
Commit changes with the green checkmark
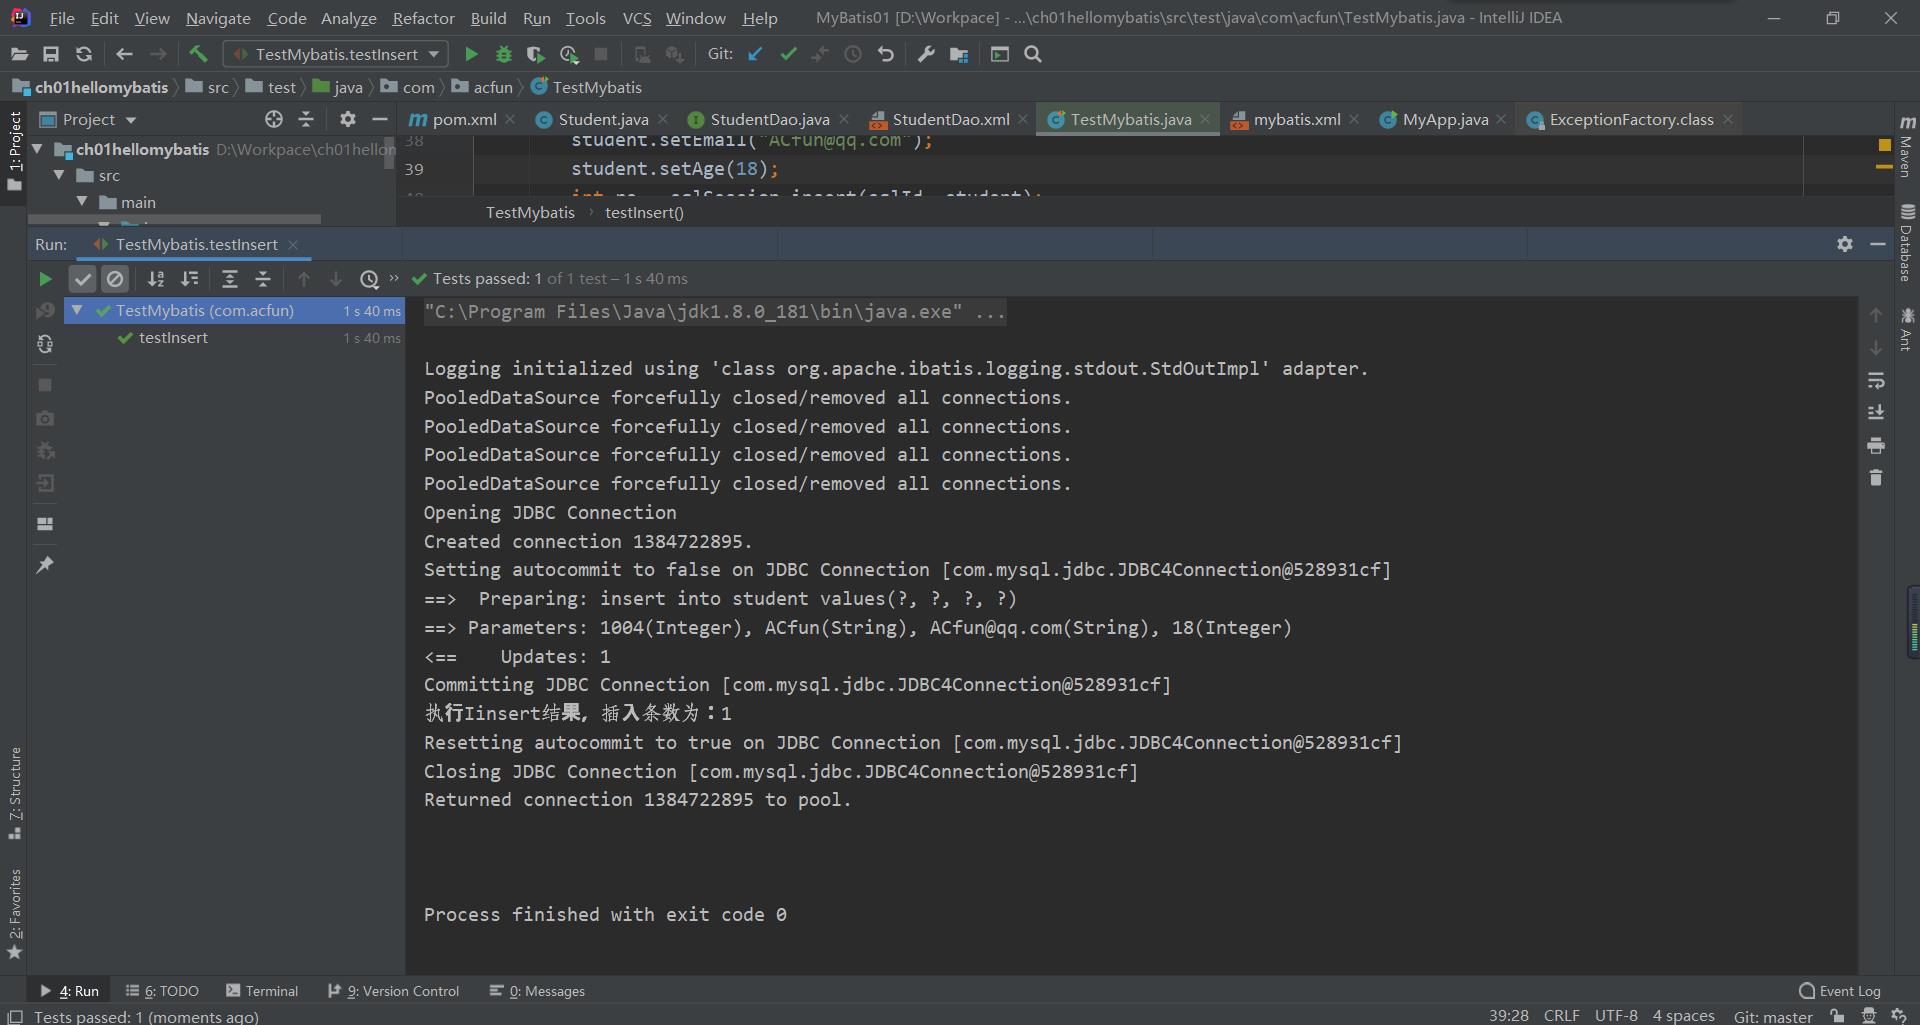788,54
